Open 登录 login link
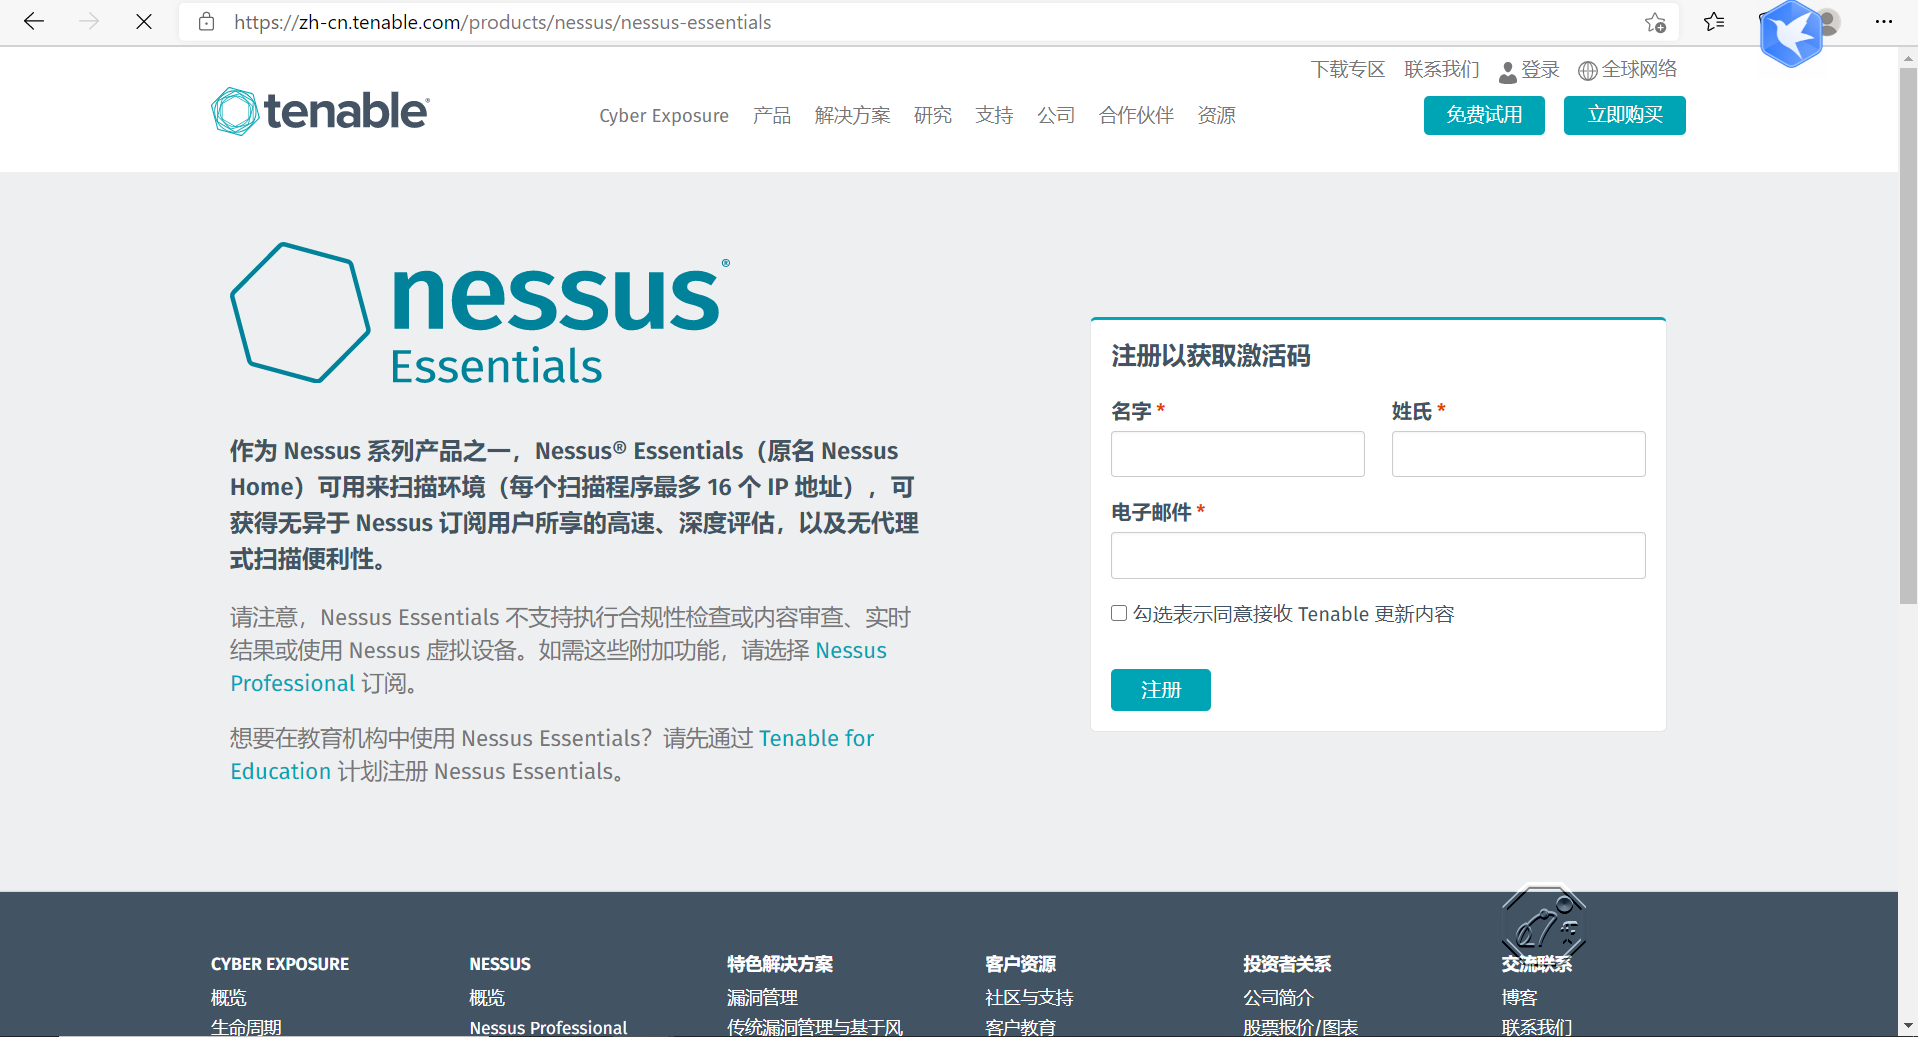Image resolution: width=1918 pixels, height=1037 pixels. point(1529,70)
